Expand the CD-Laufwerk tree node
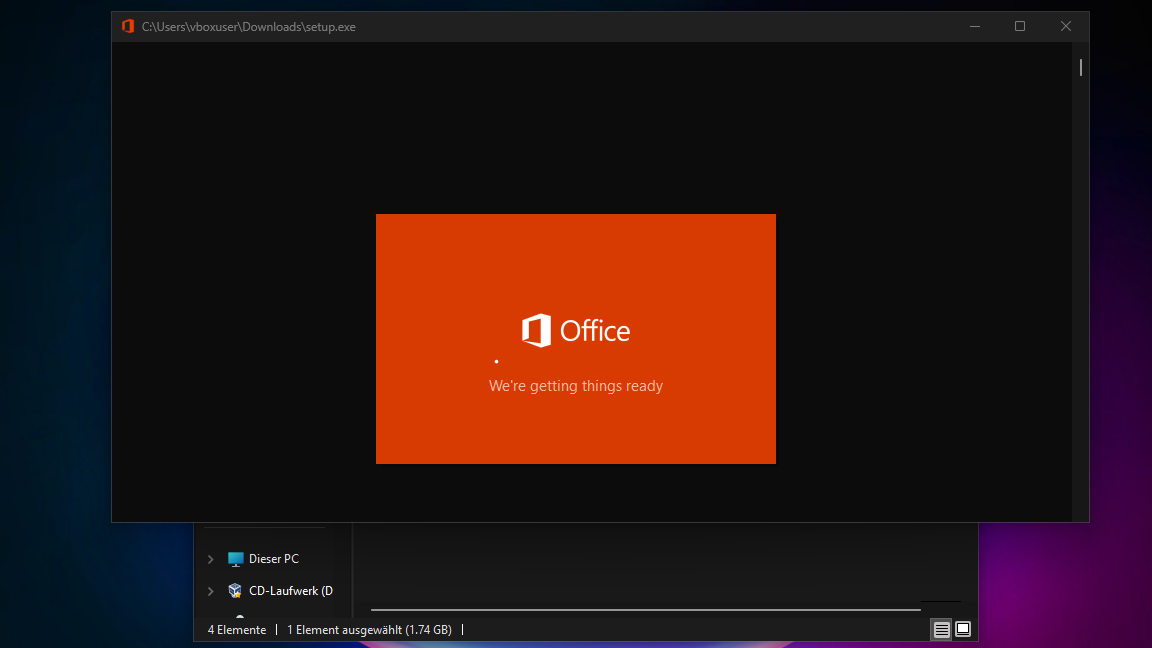The image size is (1152, 648). point(210,591)
